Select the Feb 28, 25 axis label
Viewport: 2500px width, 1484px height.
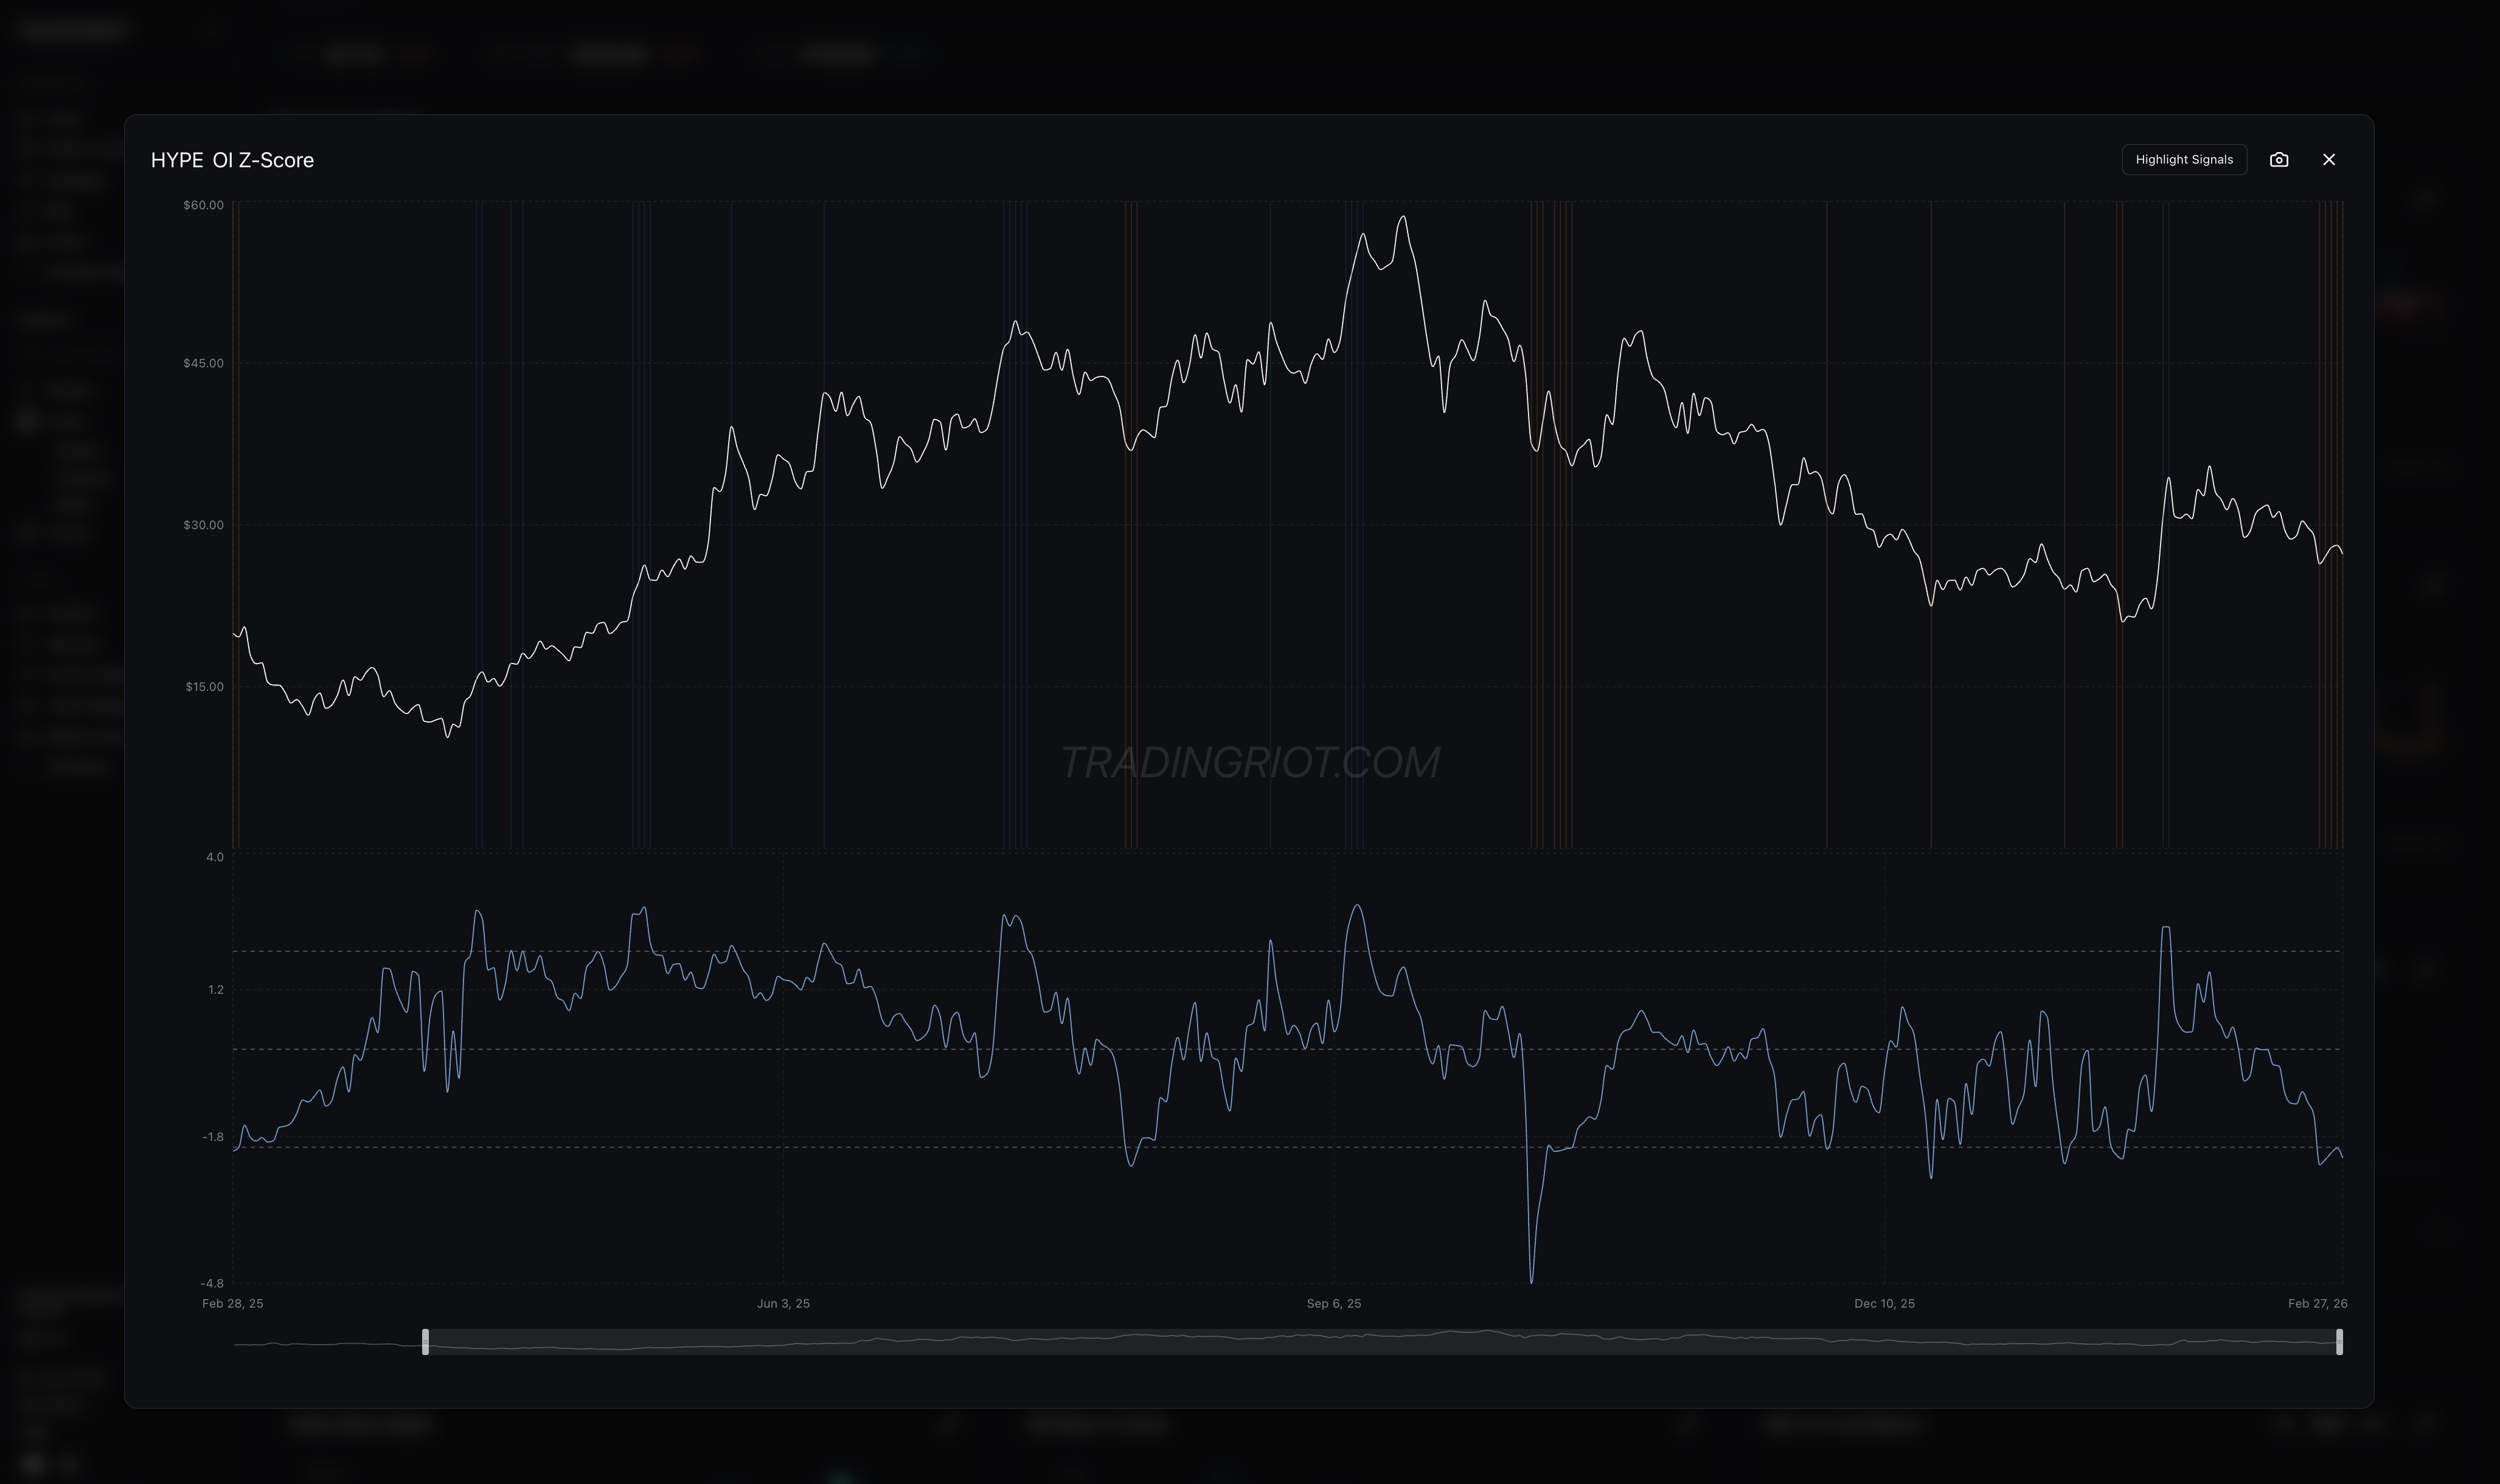(x=232, y=1303)
